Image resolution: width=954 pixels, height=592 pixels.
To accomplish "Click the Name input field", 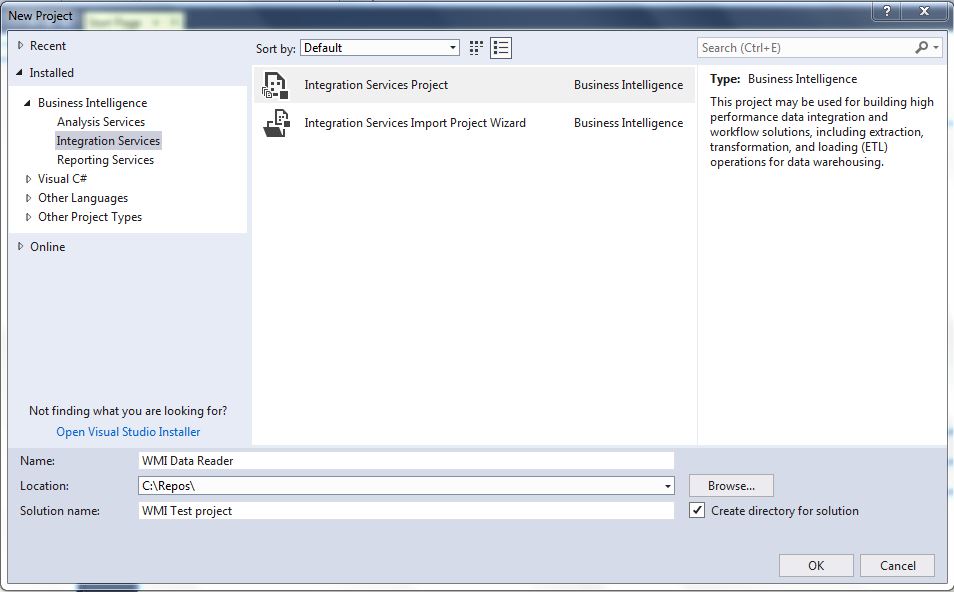I will [406, 461].
